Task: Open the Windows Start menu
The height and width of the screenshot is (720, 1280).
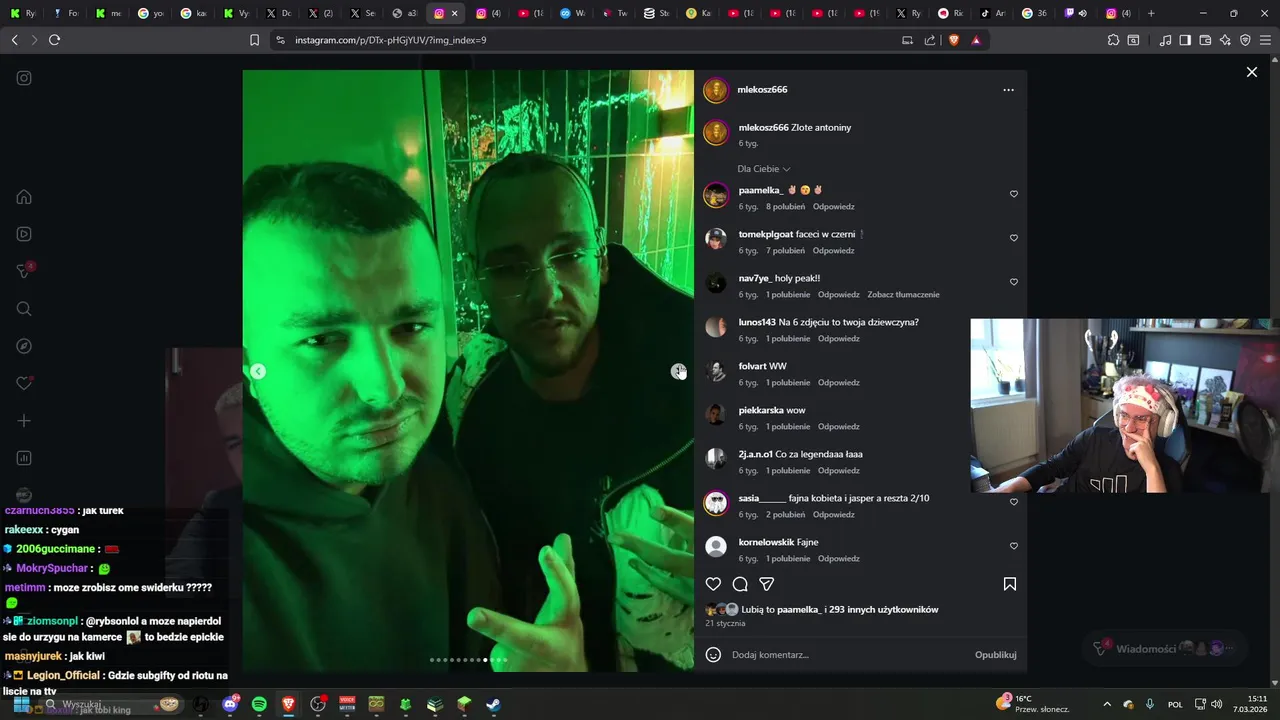Action: click(21, 704)
